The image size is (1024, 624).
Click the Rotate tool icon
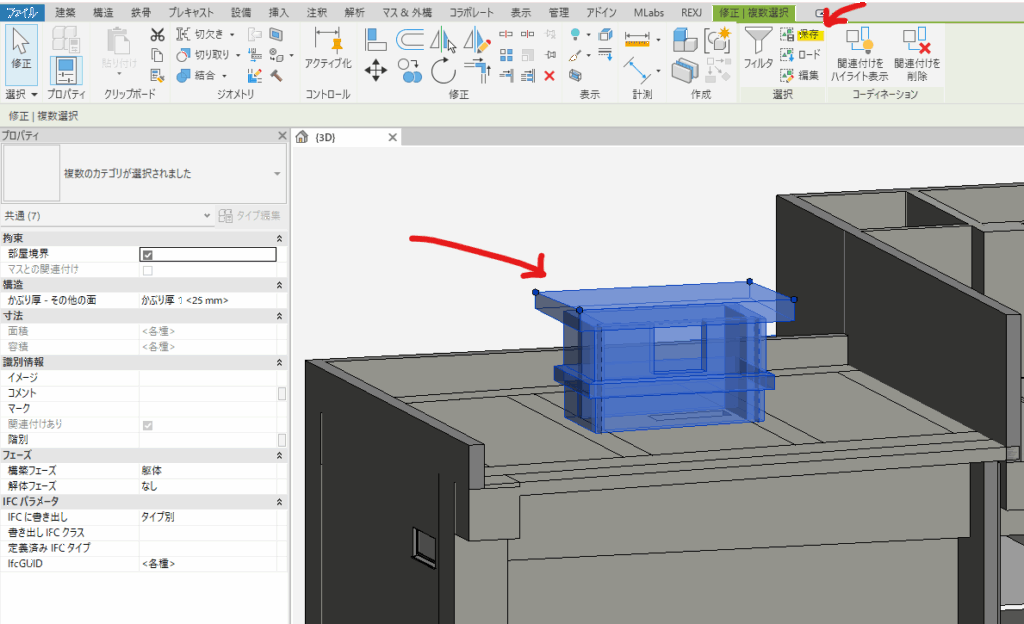[x=443, y=70]
